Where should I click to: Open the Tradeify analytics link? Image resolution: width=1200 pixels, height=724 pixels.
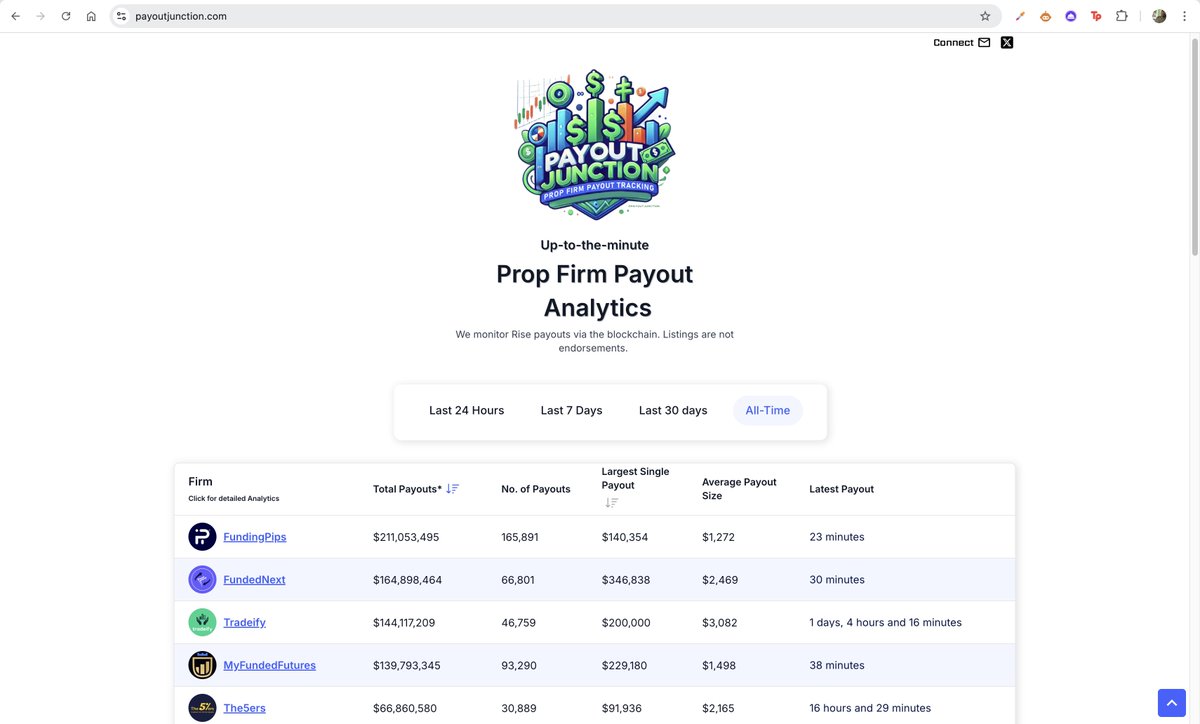[244, 622]
